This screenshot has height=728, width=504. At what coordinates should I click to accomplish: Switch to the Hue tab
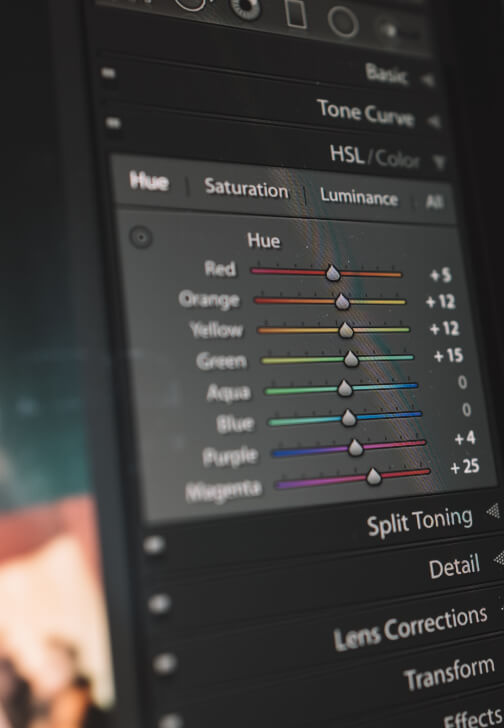pyautogui.click(x=149, y=181)
